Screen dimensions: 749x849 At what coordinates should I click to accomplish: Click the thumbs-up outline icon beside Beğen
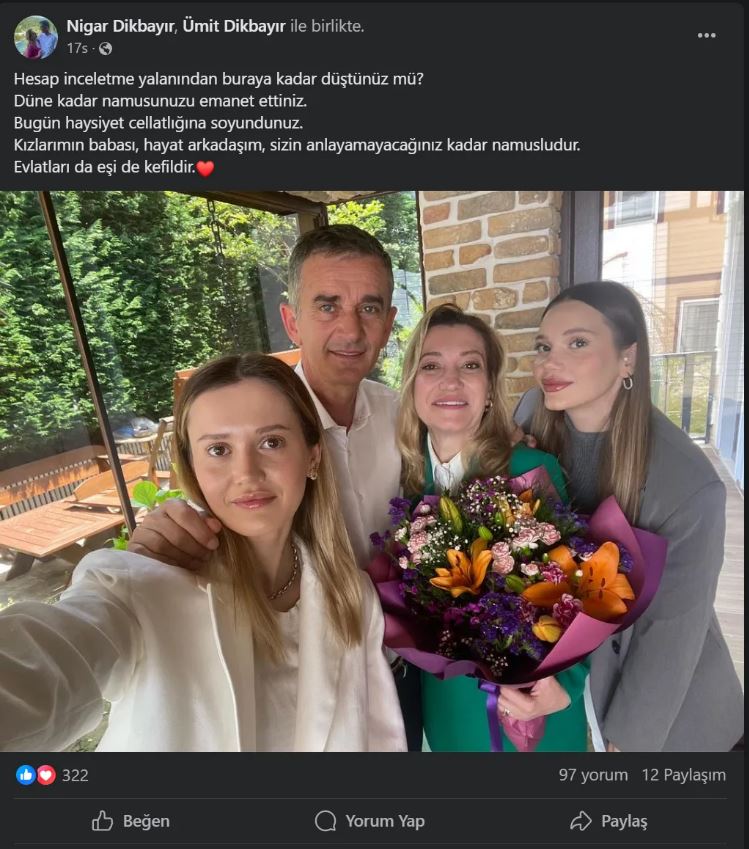(x=102, y=821)
